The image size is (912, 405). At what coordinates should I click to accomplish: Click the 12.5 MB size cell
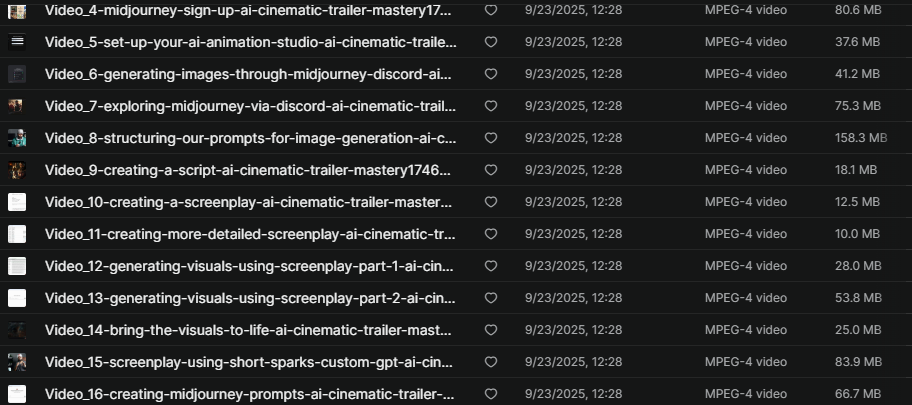click(x=857, y=202)
